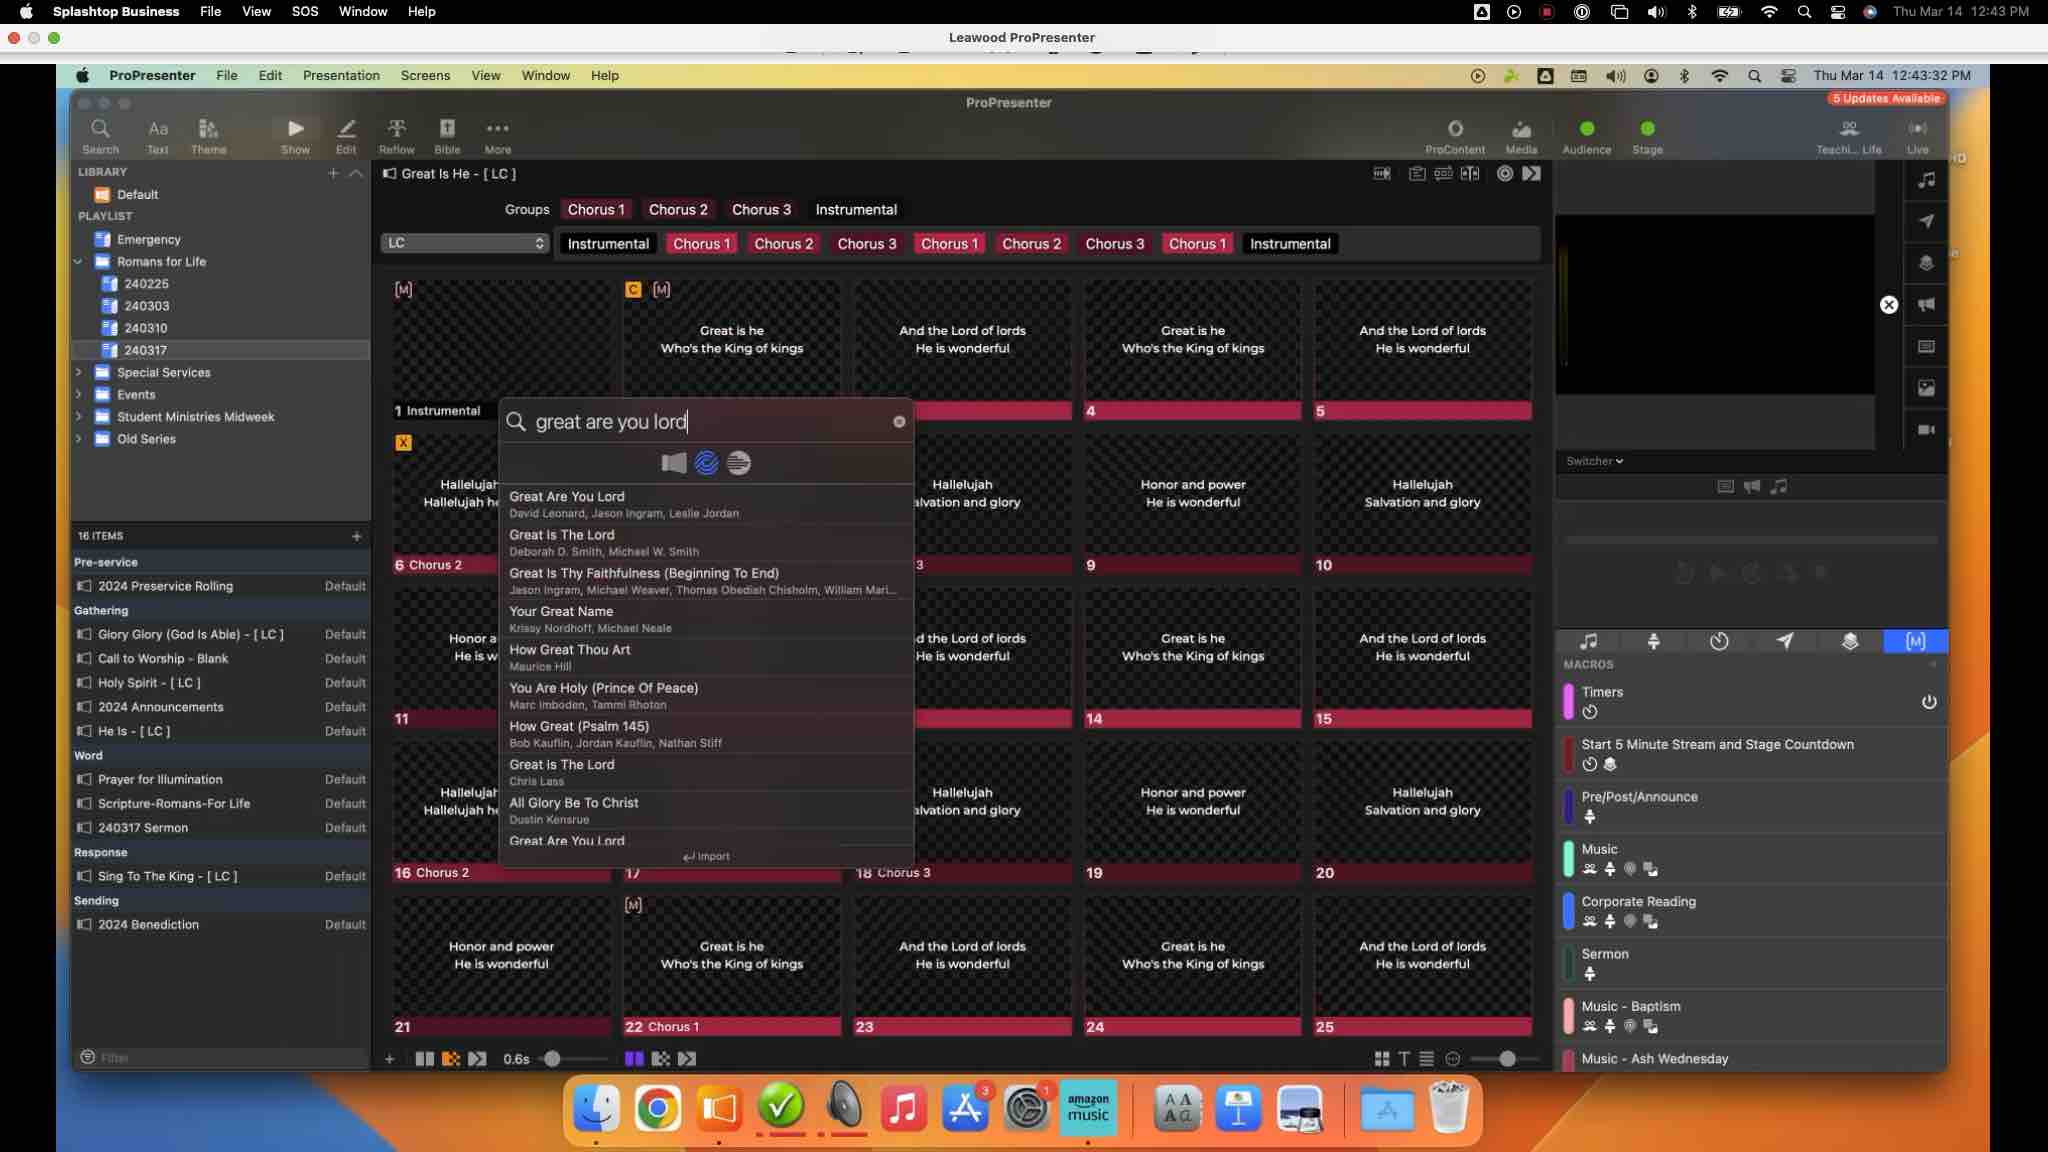Image resolution: width=2048 pixels, height=1152 pixels.
Task: Open the Timers clock tab icon
Action: tap(1719, 641)
